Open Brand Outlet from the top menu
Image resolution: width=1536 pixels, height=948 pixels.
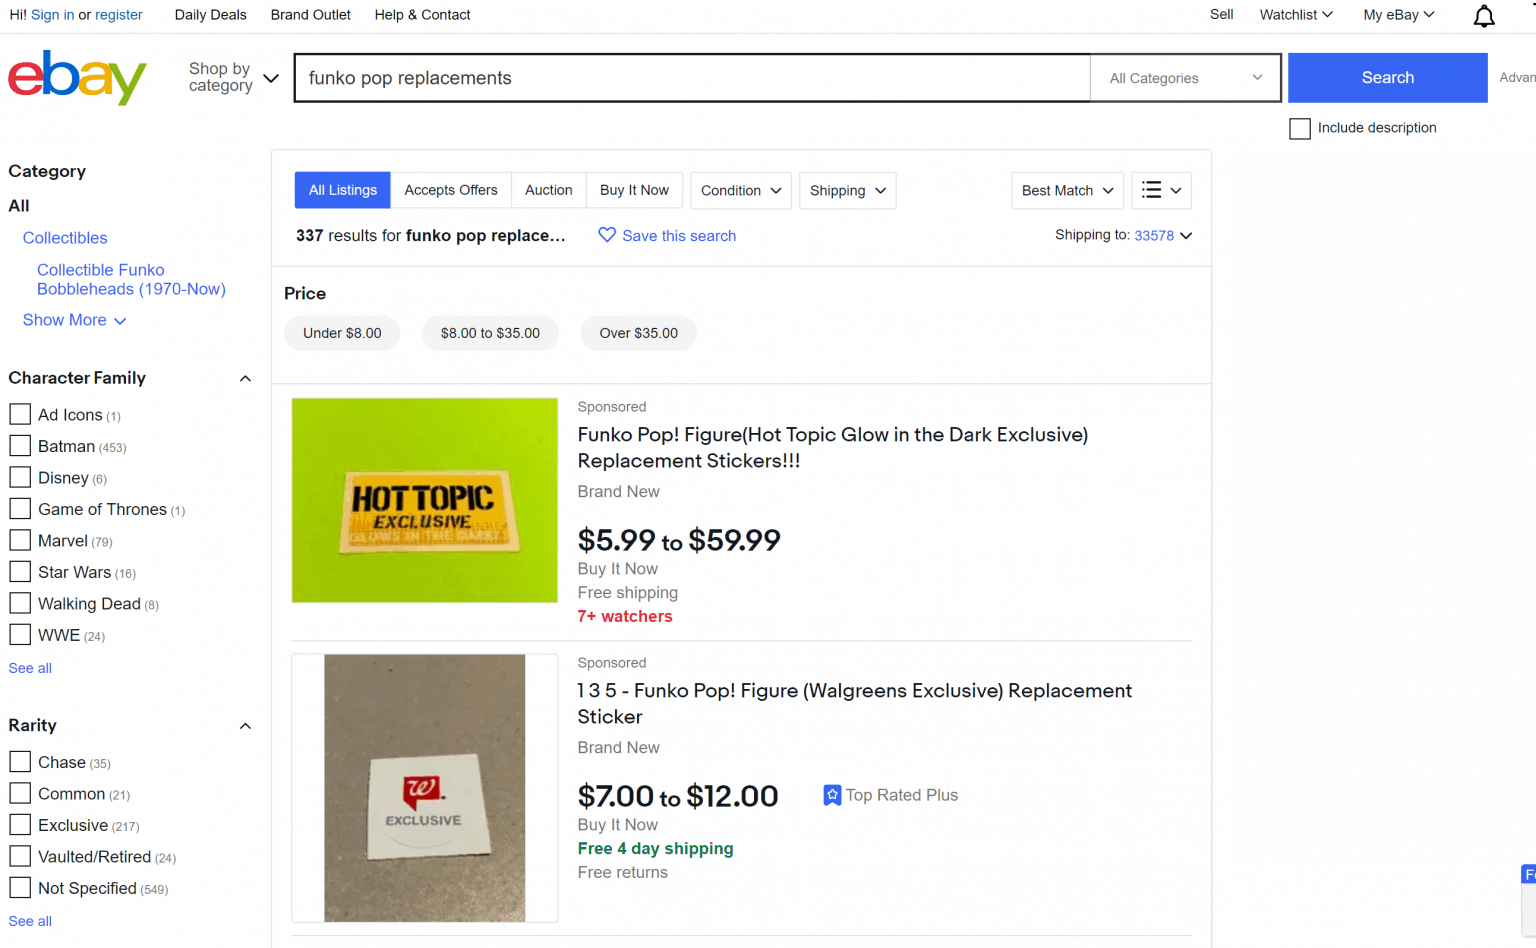tap(311, 15)
